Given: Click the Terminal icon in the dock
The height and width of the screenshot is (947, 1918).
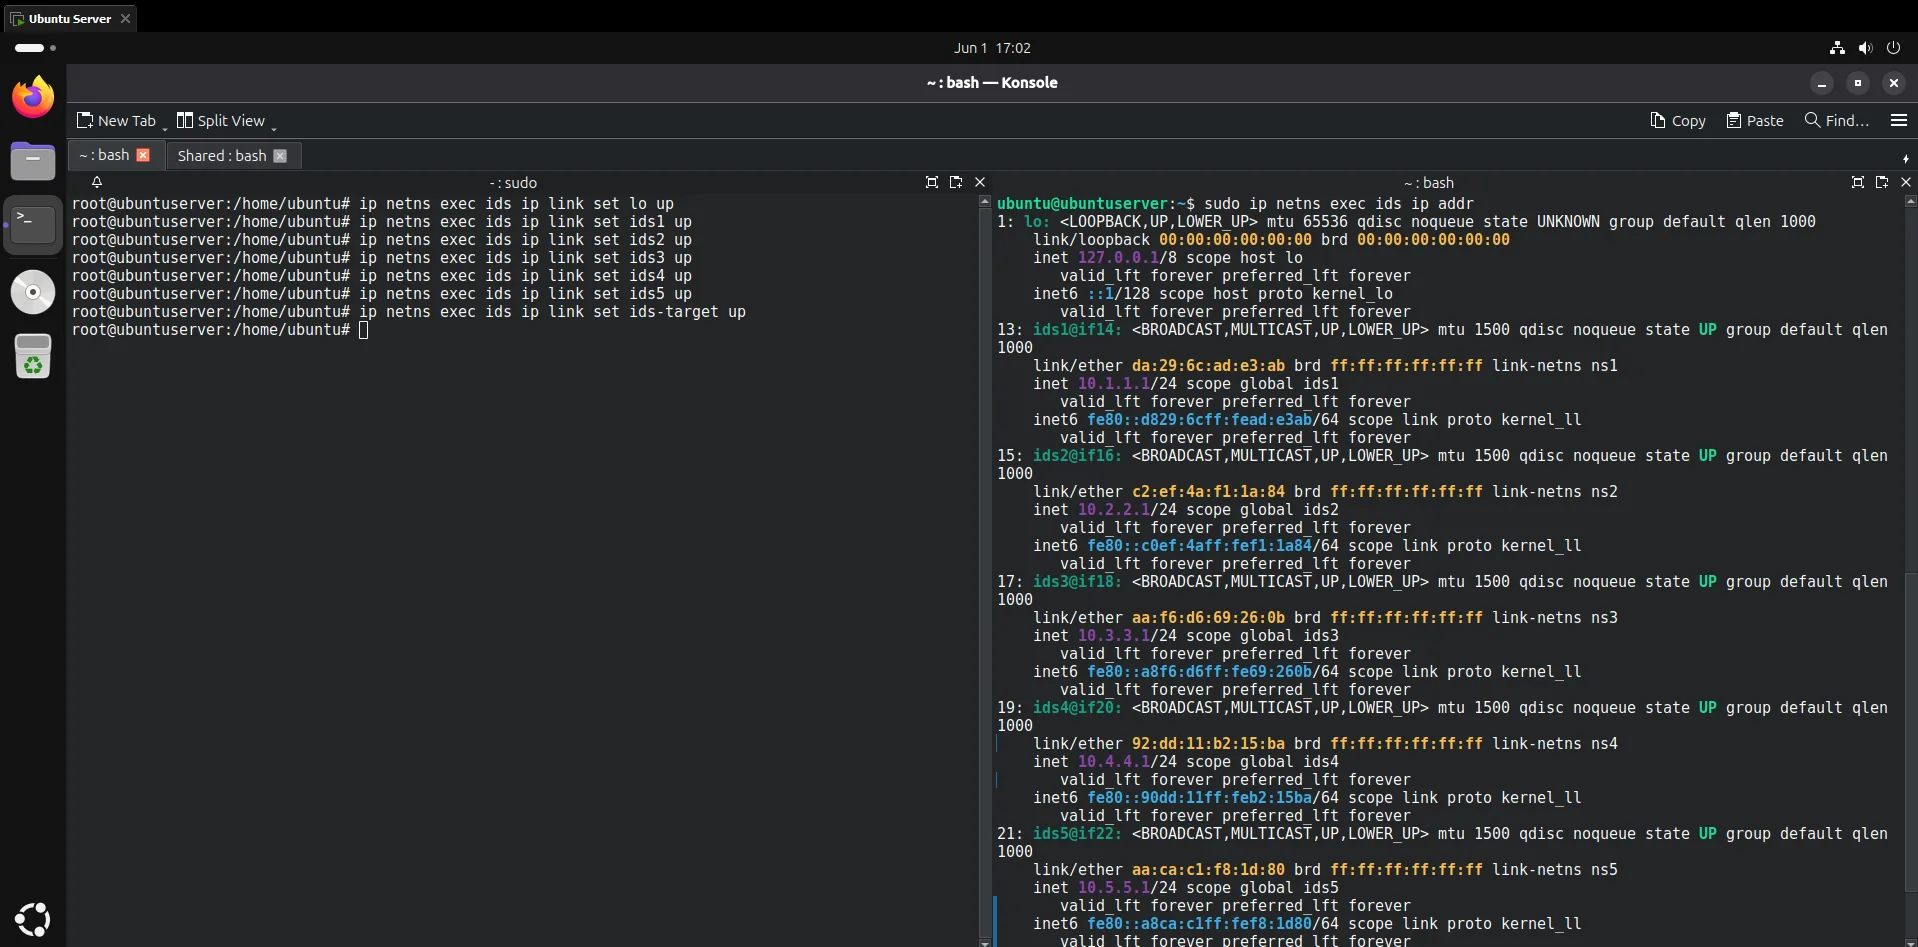Looking at the screenshot, I should click(33, 224).
